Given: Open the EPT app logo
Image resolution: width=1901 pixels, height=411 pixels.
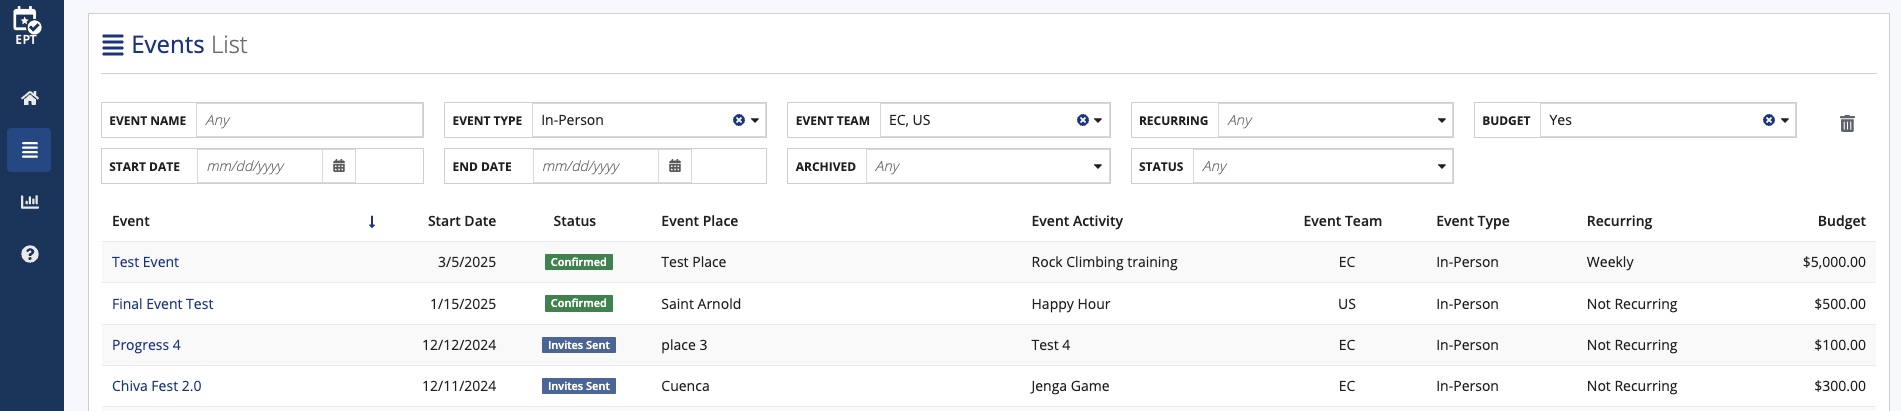Looking at the screenshot, I should click(x=27, y=25).
